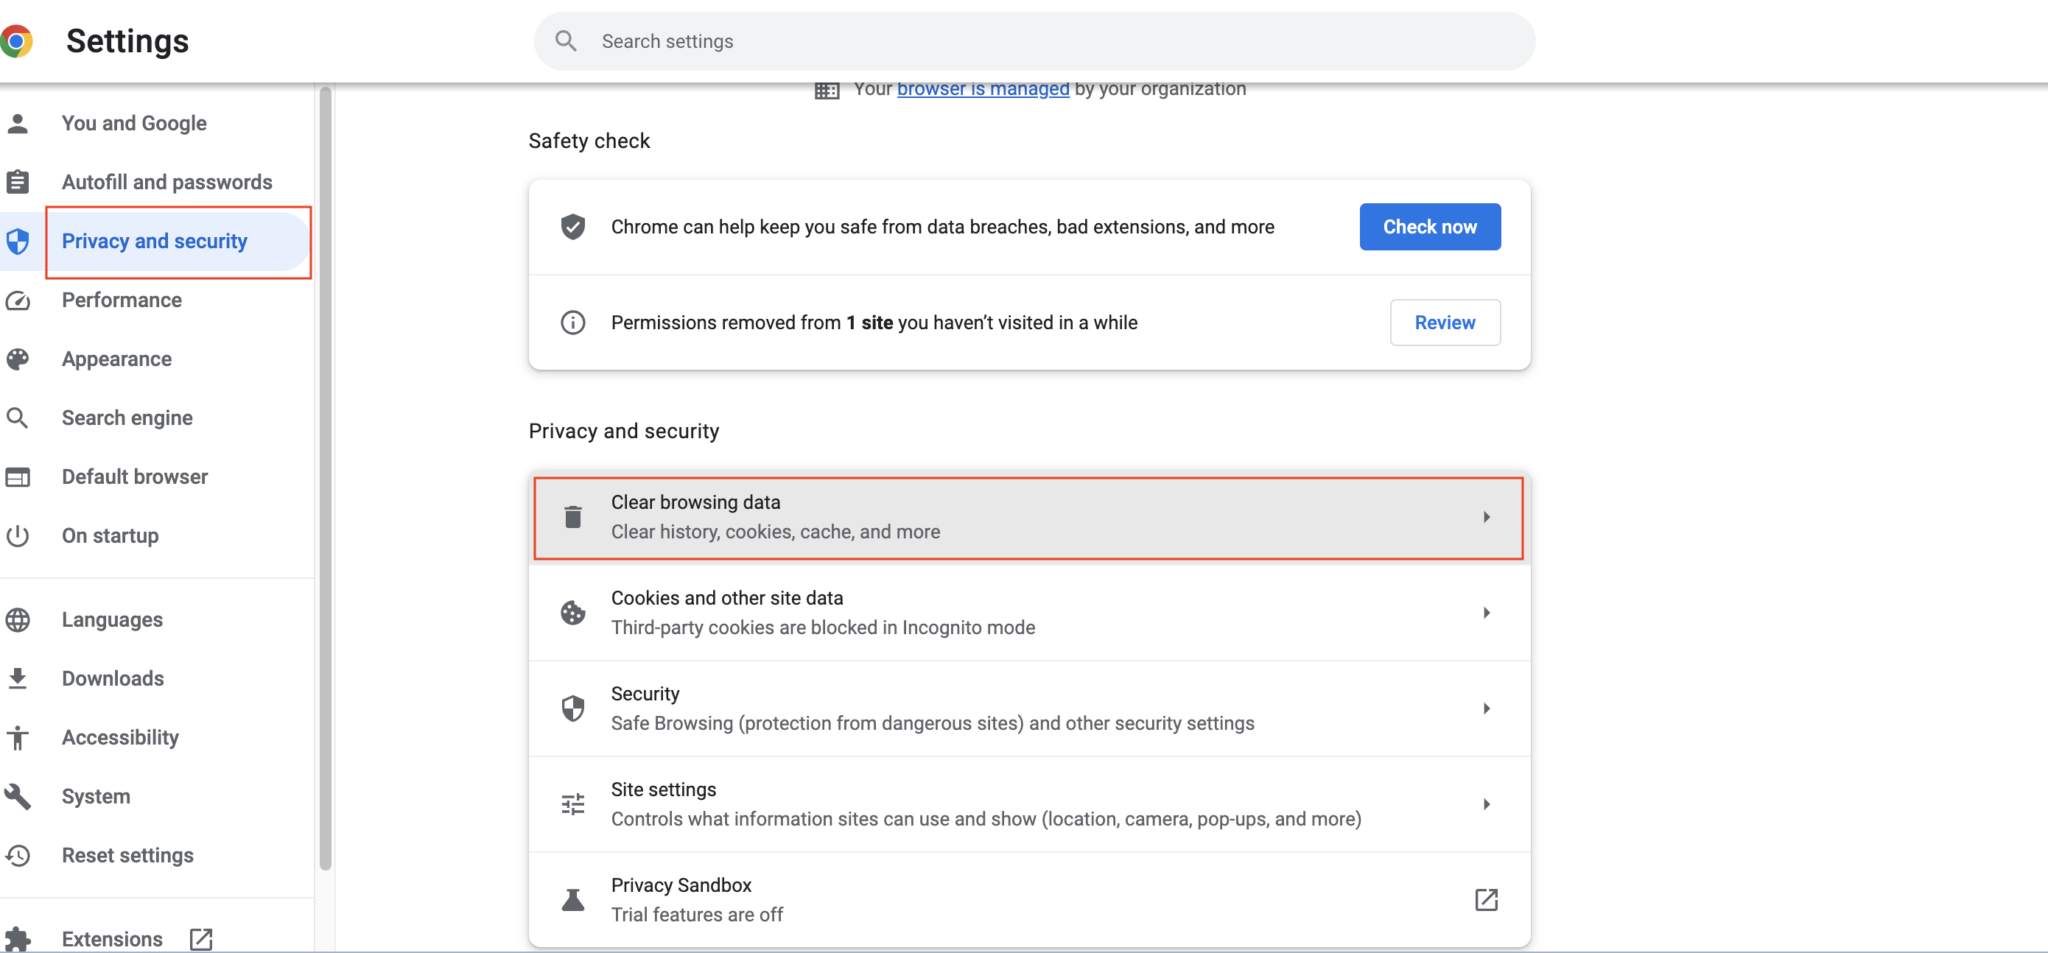Click the shield icon next to Security row
2048x953 pixels.
tap(573, 709)
